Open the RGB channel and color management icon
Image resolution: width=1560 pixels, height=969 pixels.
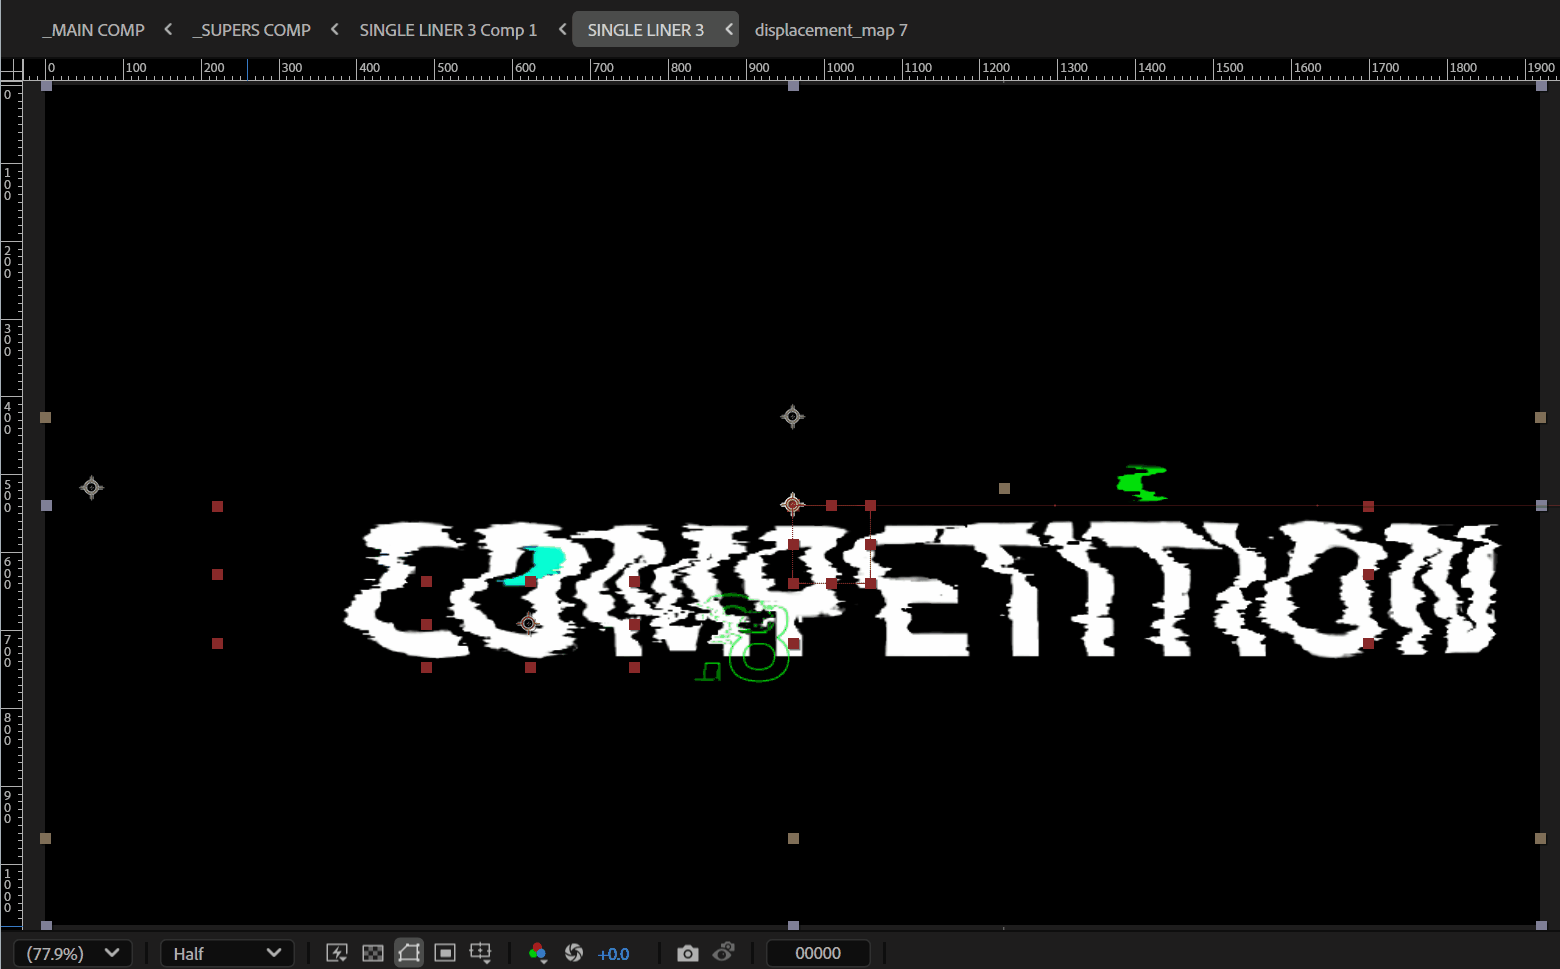[x=538, y=953]
